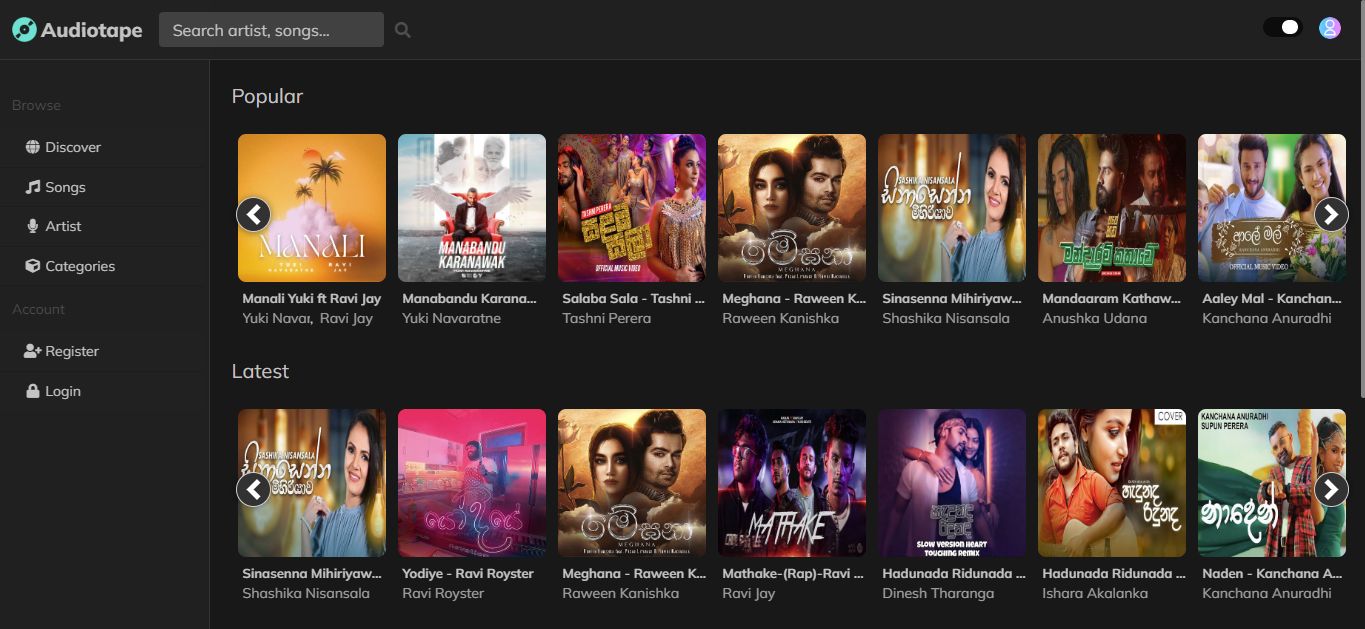Open the Mathake rap cover thumbnail
The height and width of the screenshot is (629, 1365).
792,483
